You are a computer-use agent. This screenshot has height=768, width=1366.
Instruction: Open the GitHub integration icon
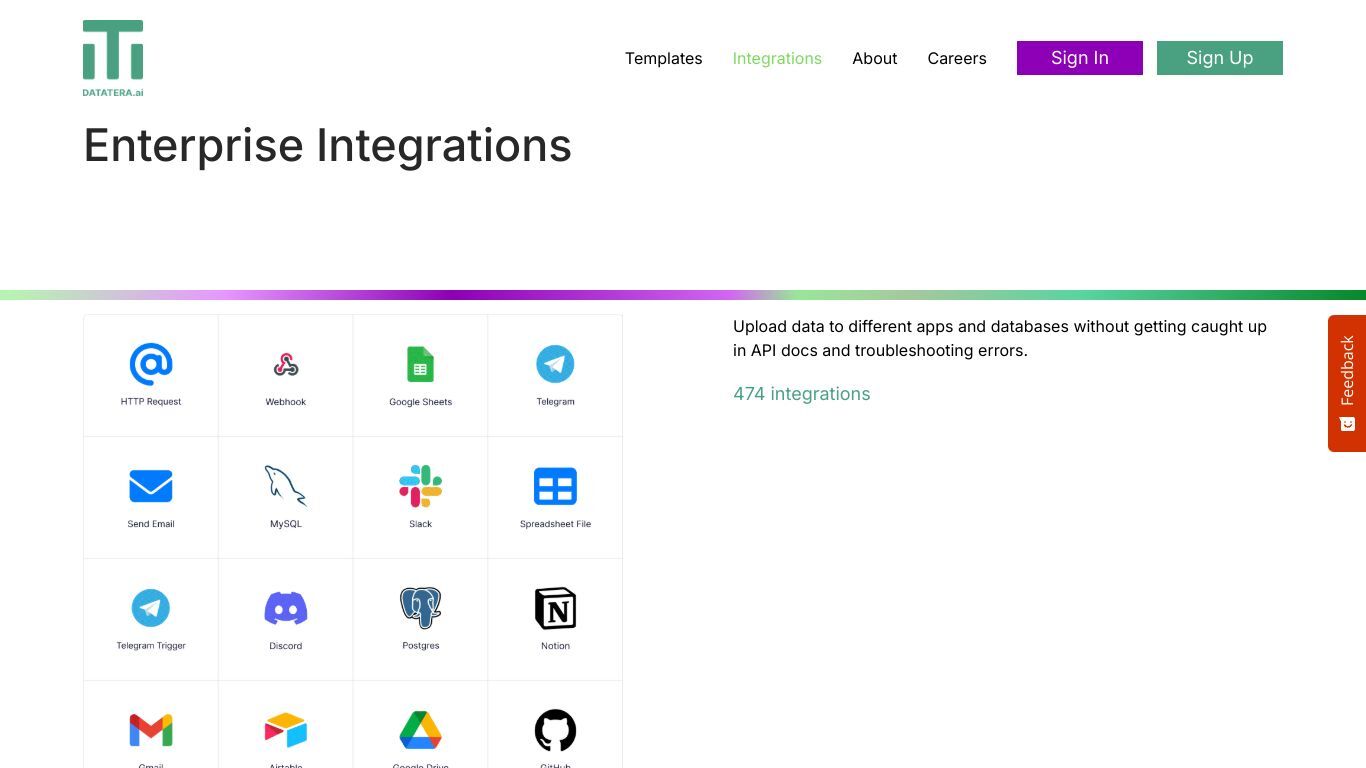click(555, 731)
